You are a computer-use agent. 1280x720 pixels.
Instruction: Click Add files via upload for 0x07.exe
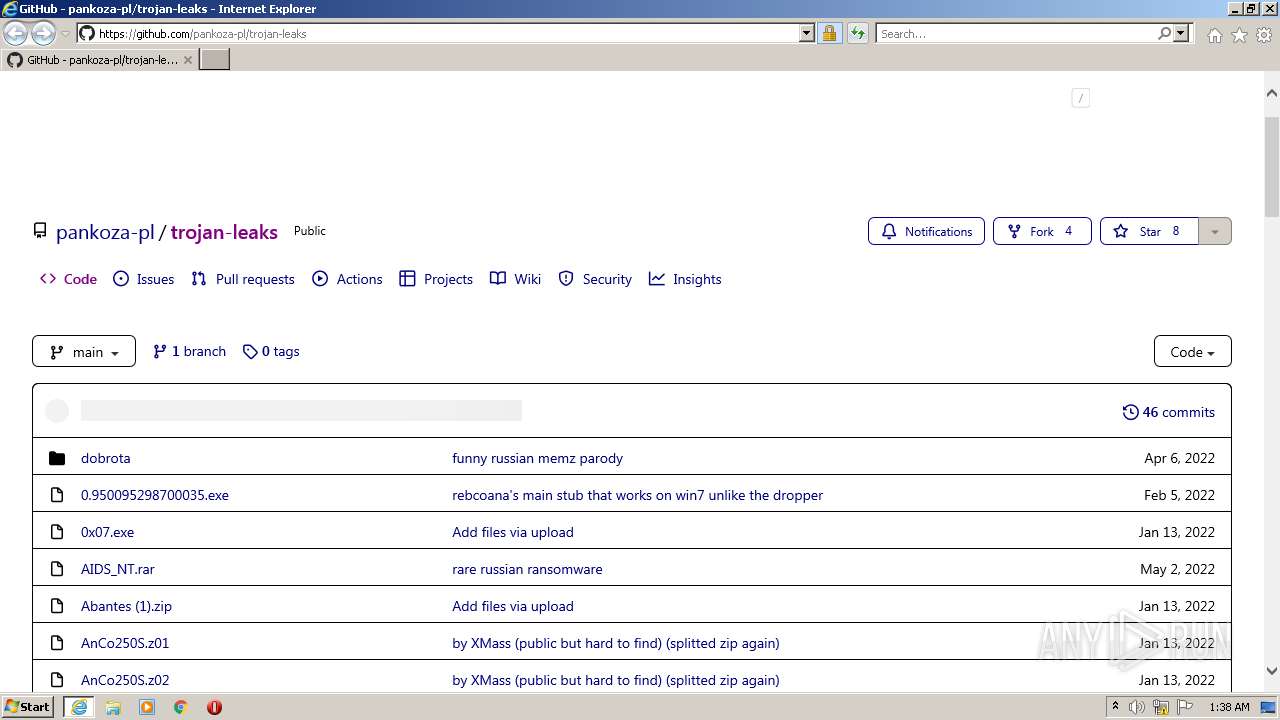click(x=513, y=532)
